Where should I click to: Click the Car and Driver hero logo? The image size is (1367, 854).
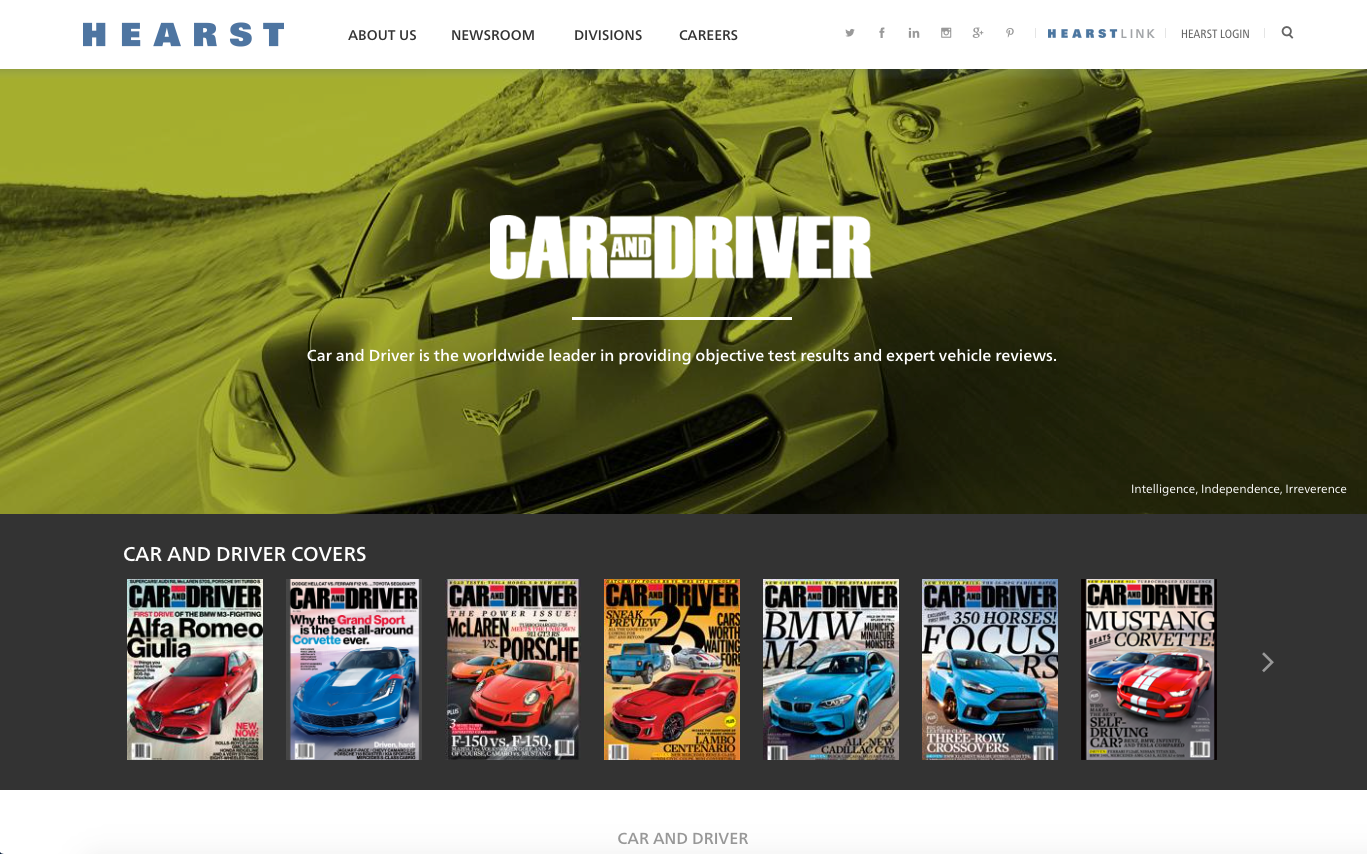pyautogui.click(x=680, y=247)
